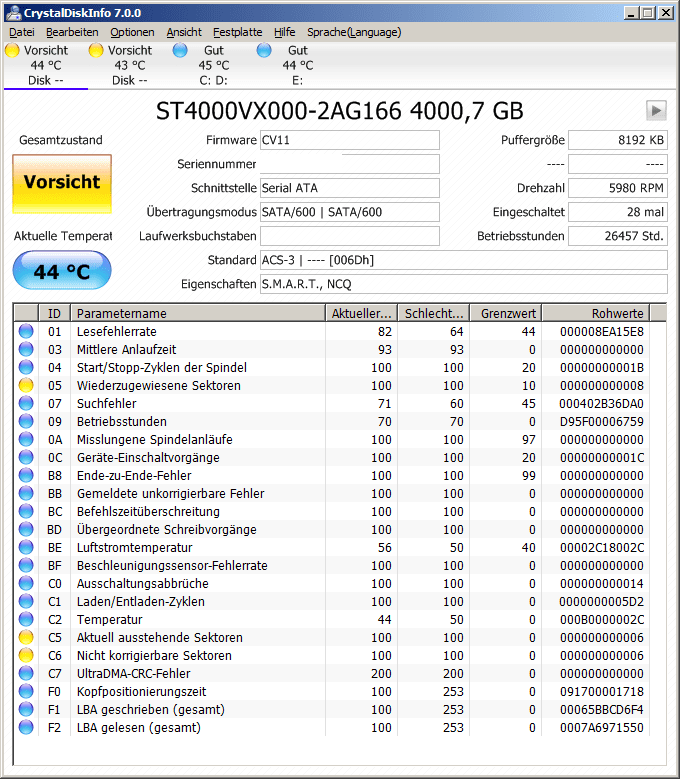Click the 44 °C temperature button
This screenshot has width=680, height=779.
click(x=62, y=270)
